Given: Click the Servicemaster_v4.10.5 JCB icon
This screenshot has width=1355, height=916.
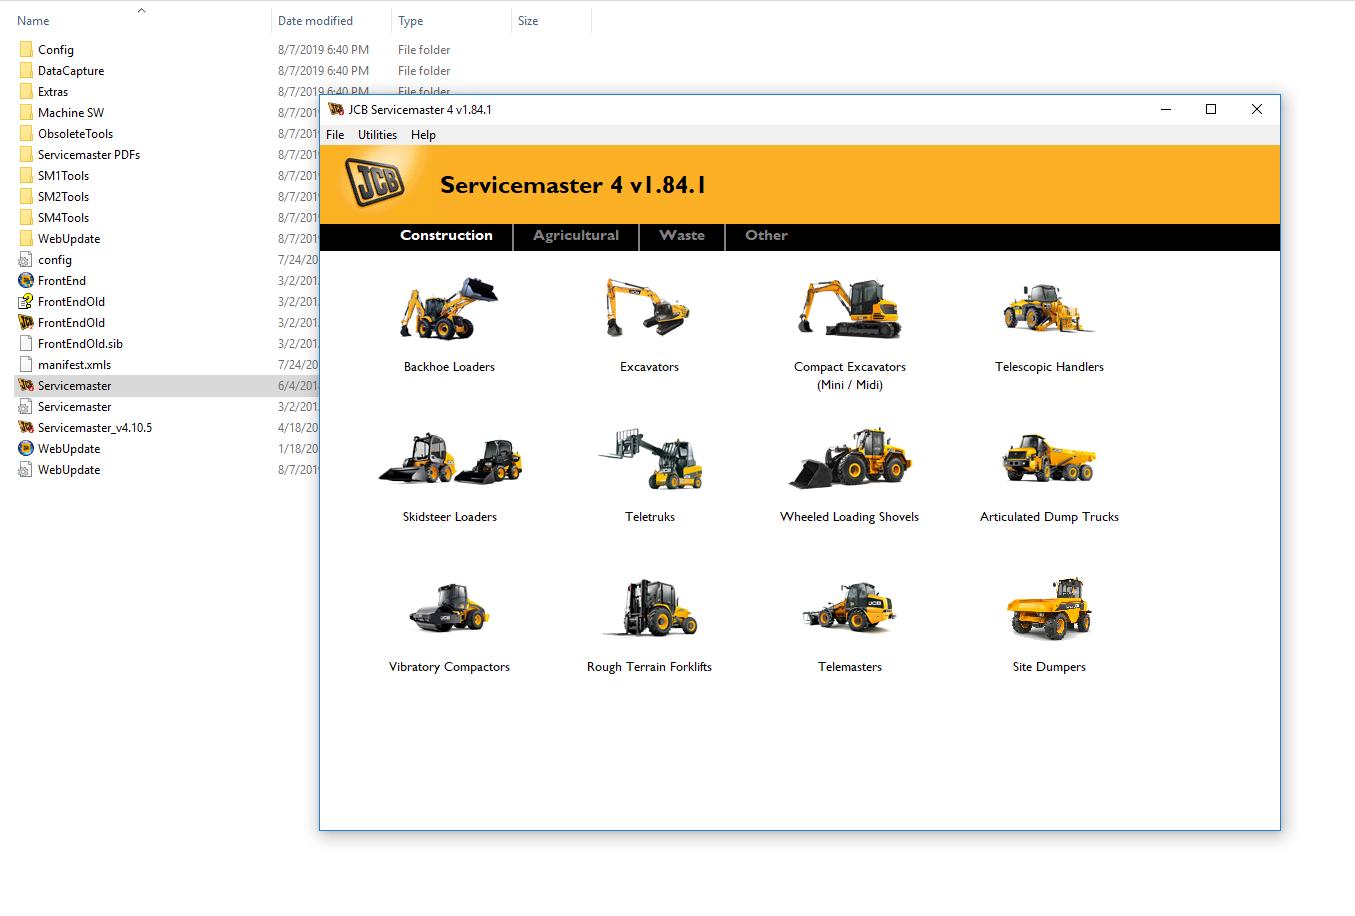Looking at the screenshot, I should pyautogui.click(x=26, y=427).
